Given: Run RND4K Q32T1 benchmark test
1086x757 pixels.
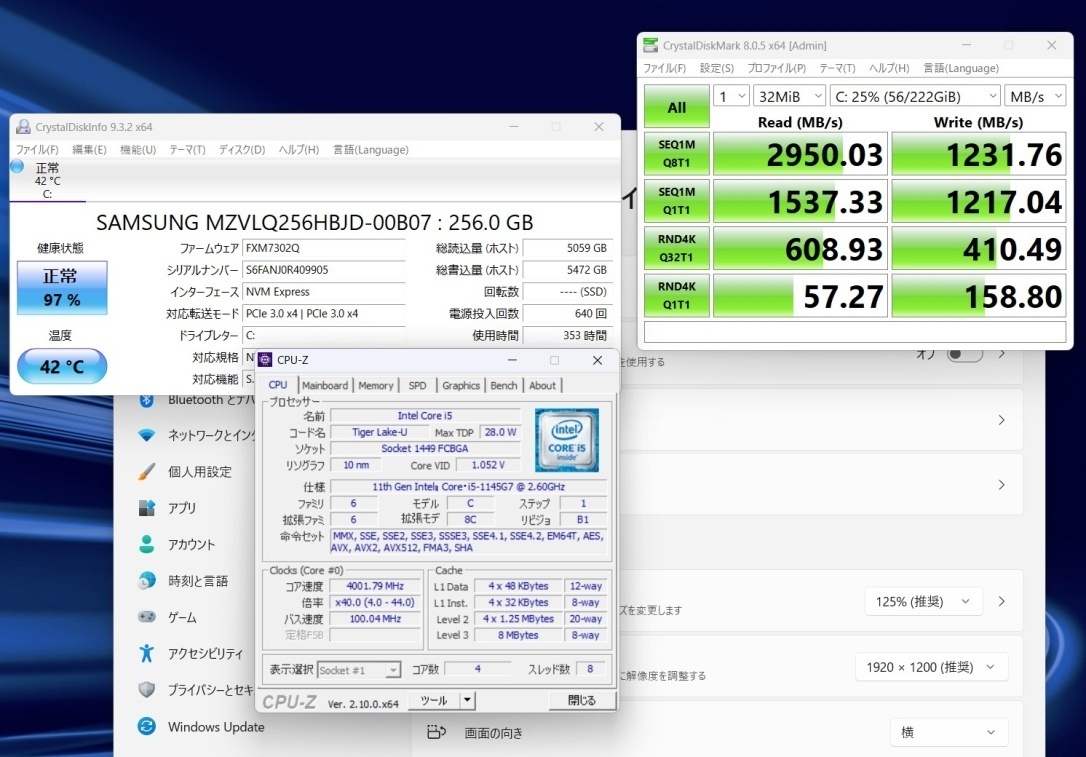Looking at the screenshot, I should [x=677, y=248].
